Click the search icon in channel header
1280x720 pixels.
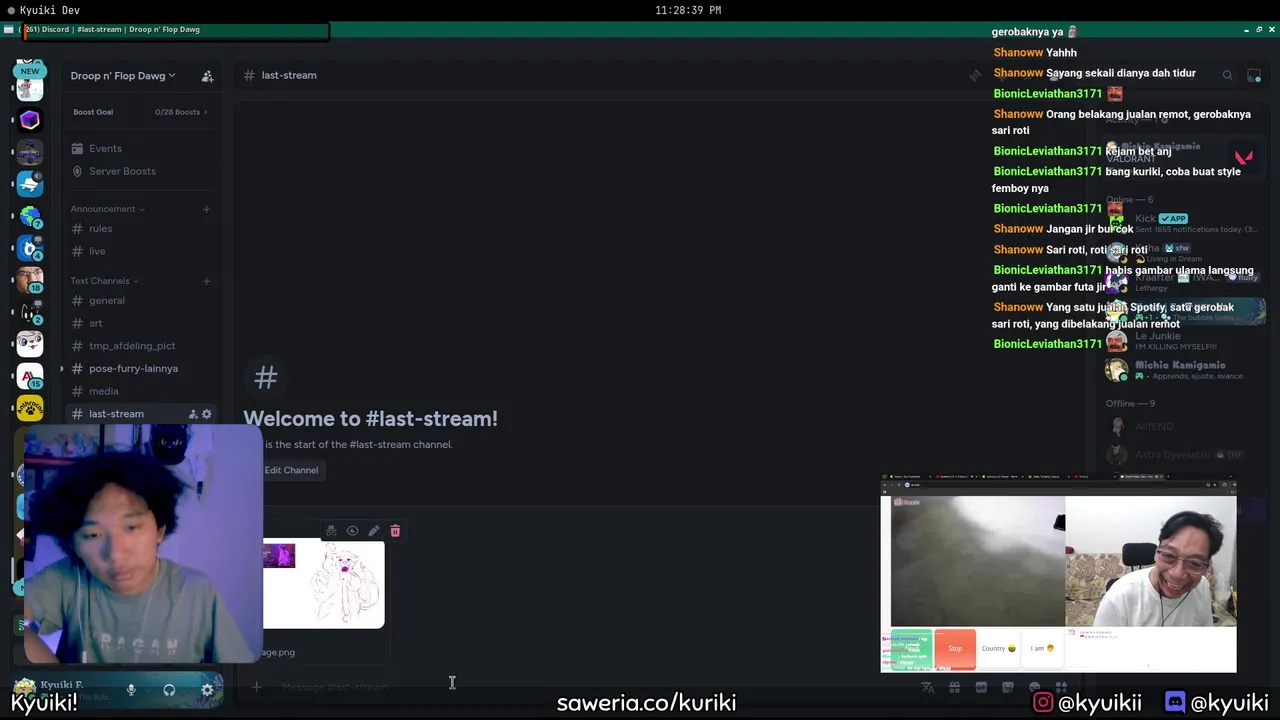tap(1227, 75)
